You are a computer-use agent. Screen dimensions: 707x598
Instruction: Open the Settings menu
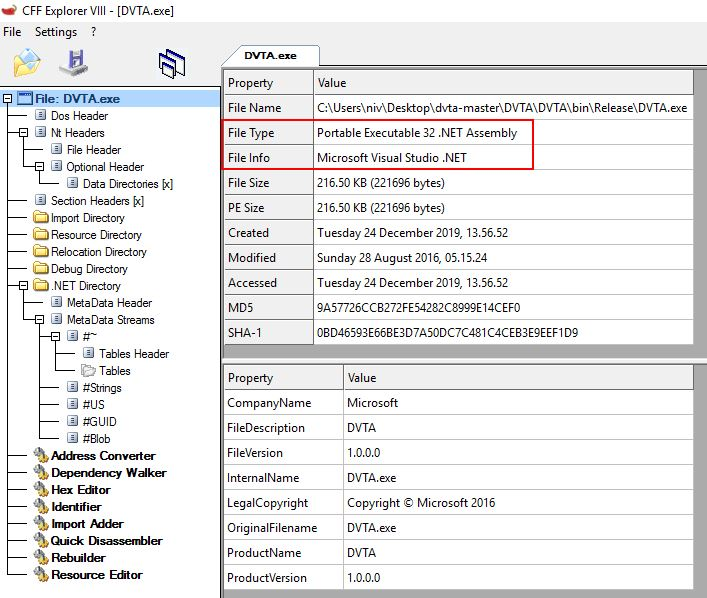coord(56,32)
